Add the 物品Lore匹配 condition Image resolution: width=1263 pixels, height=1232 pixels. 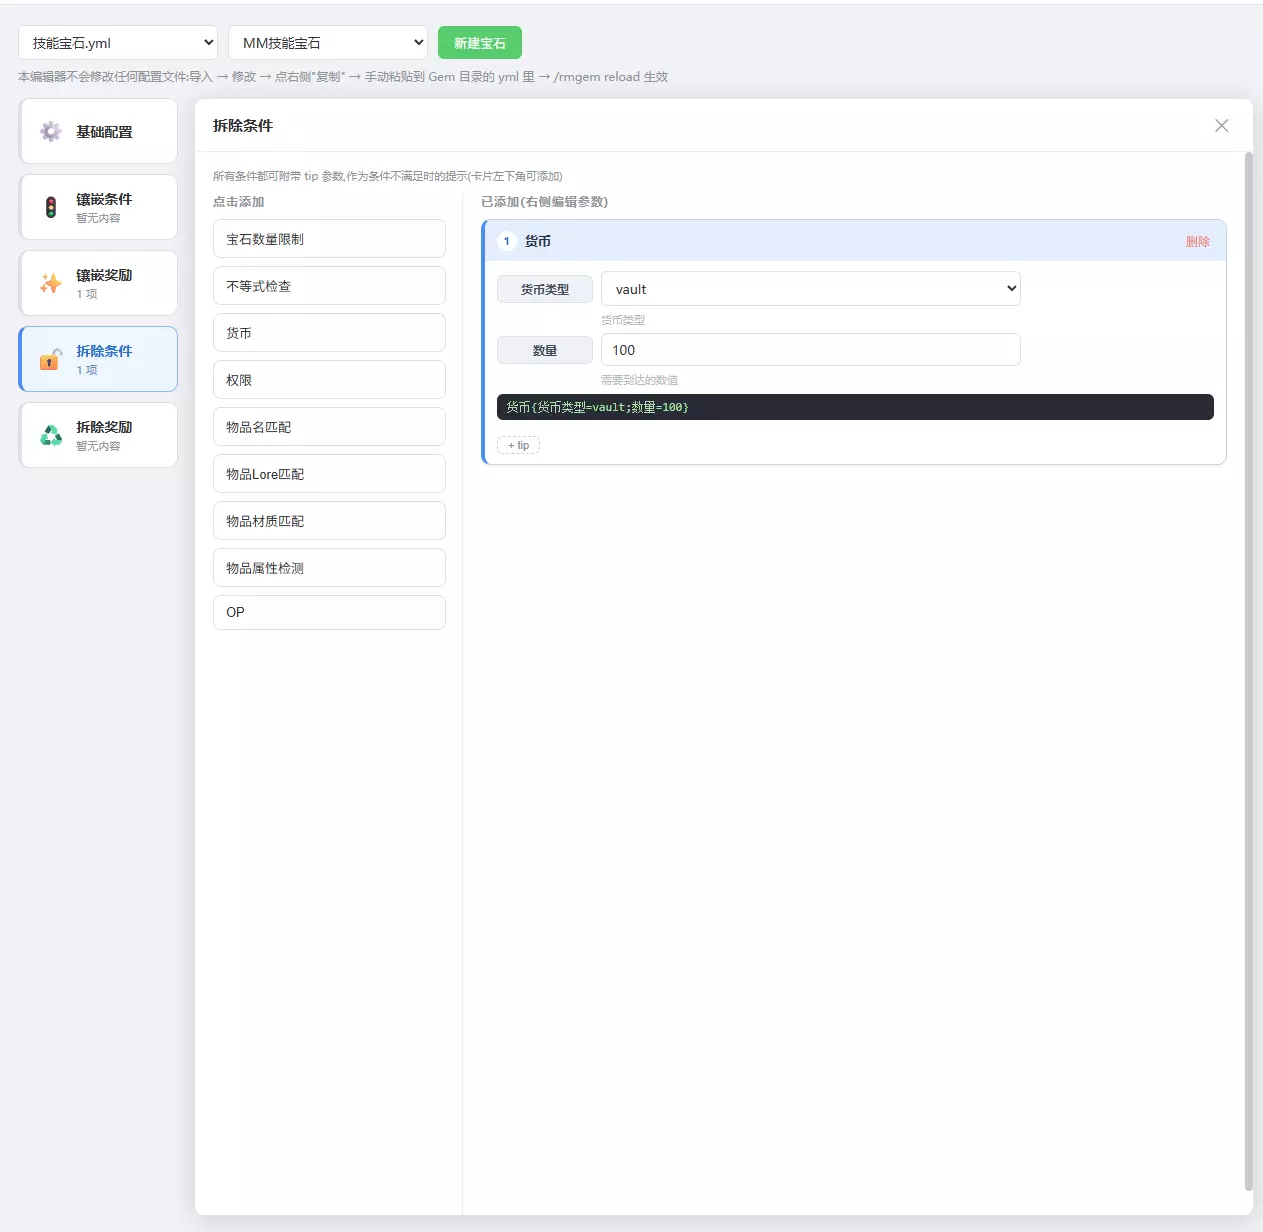(329, 474)
